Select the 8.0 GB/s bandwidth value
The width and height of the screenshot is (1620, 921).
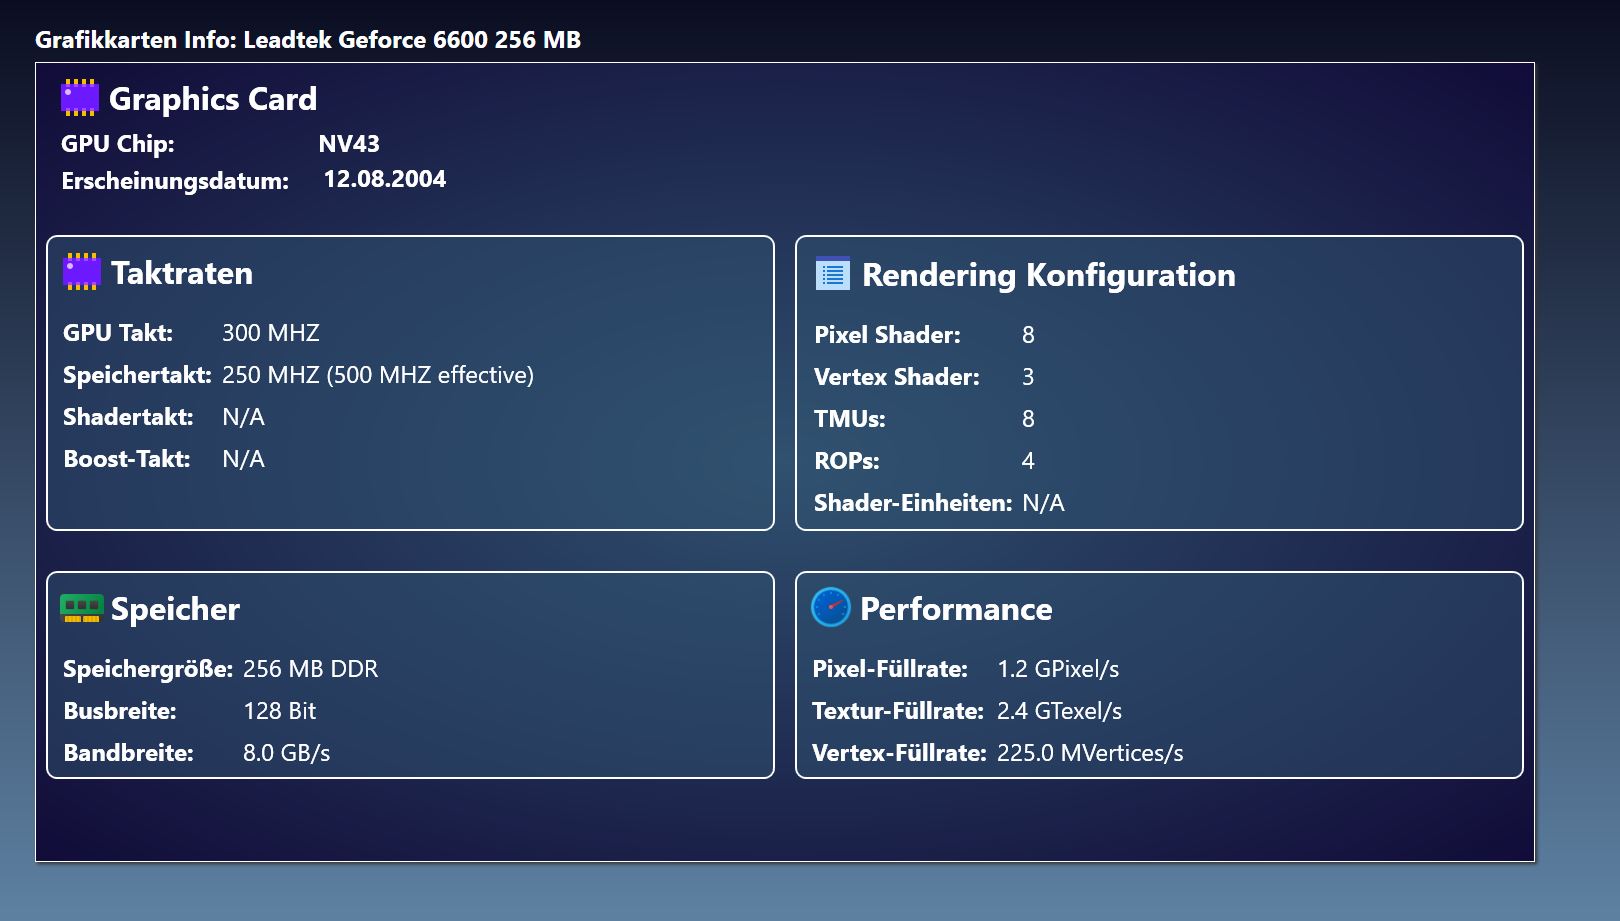pos(287,753)
